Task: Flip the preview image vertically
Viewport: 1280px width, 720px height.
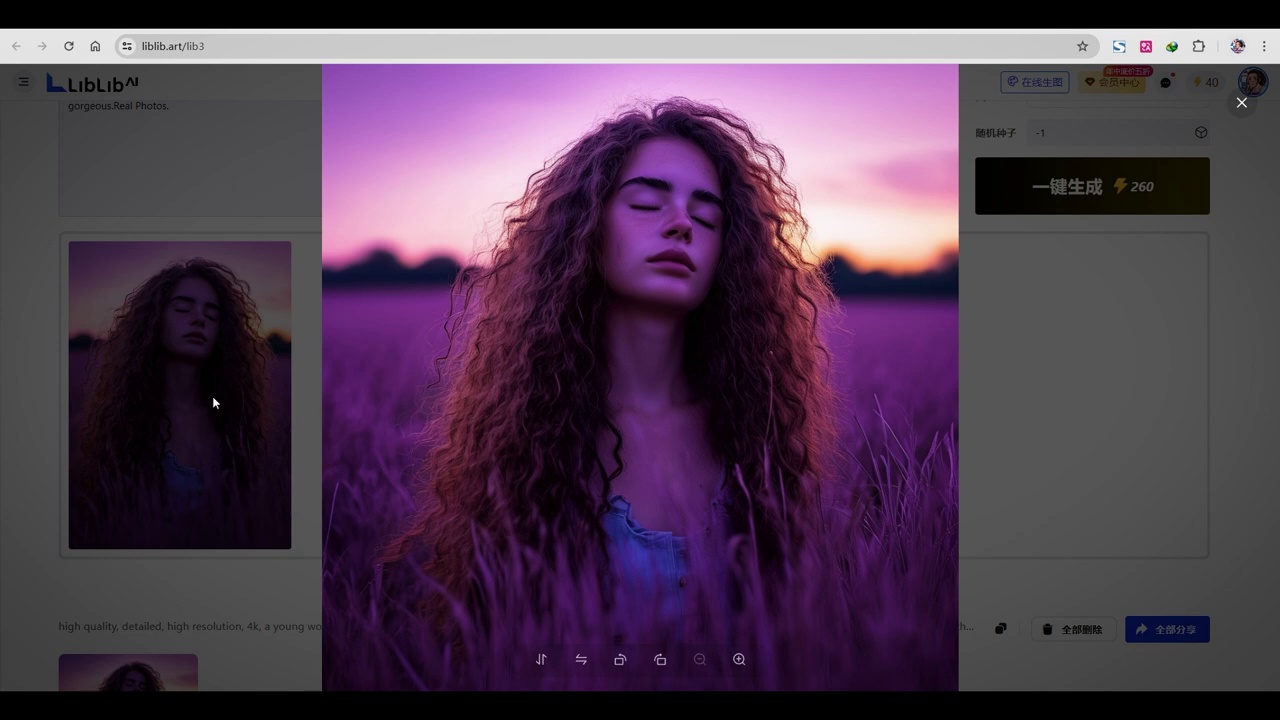Action: tap(541, 659)
